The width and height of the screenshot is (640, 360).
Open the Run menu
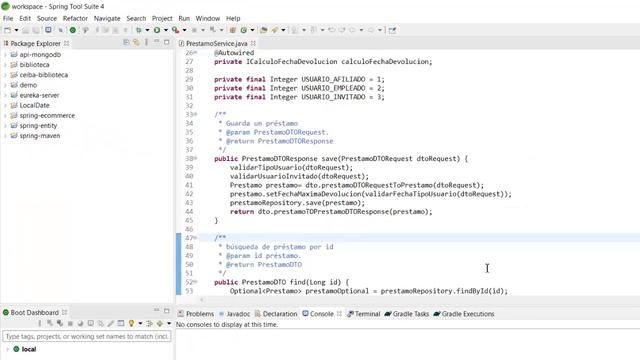pos(184,18)
